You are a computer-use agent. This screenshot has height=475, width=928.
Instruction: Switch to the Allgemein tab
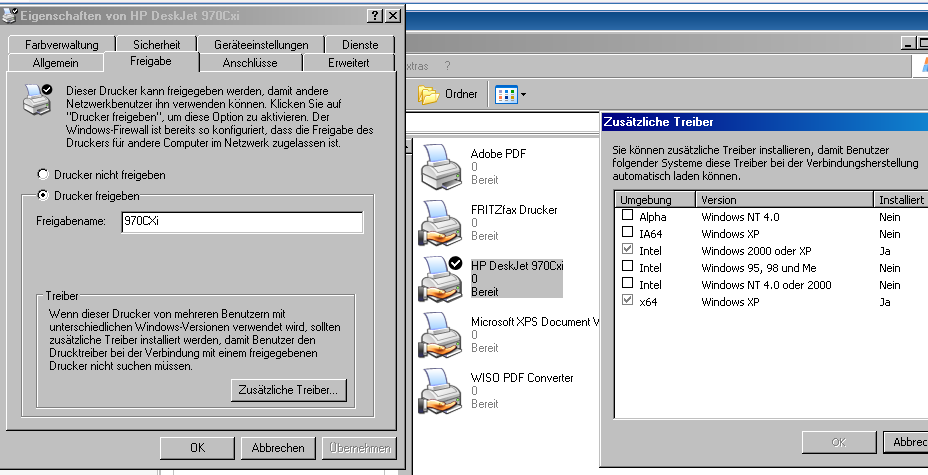[56, 63]
